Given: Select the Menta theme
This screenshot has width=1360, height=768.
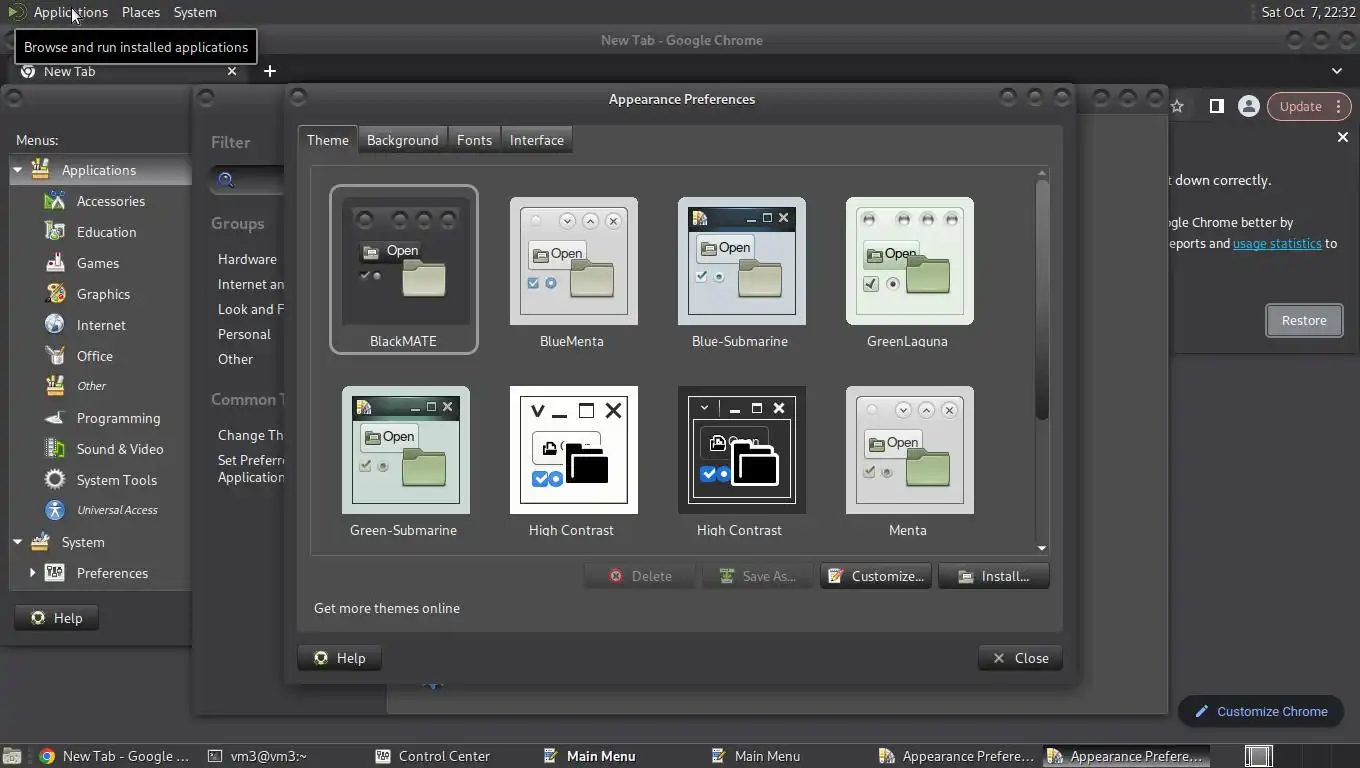Looking at the screenshot, I should click(908, 460).
